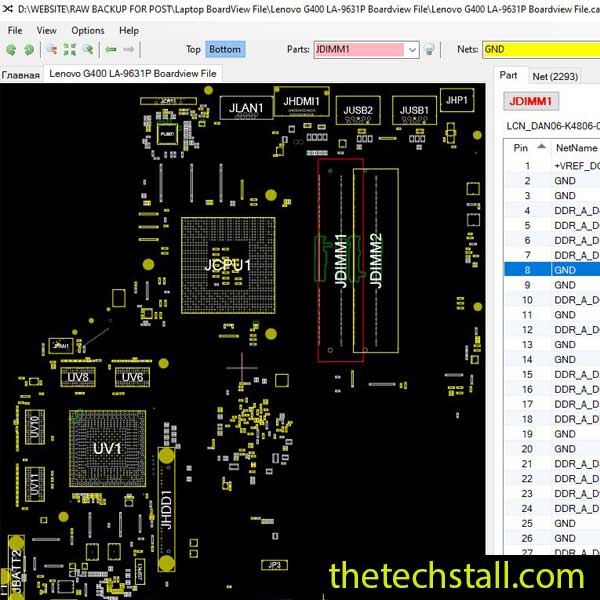
Task: Select pin 13 GND row
Action: (x=552, y=345)
